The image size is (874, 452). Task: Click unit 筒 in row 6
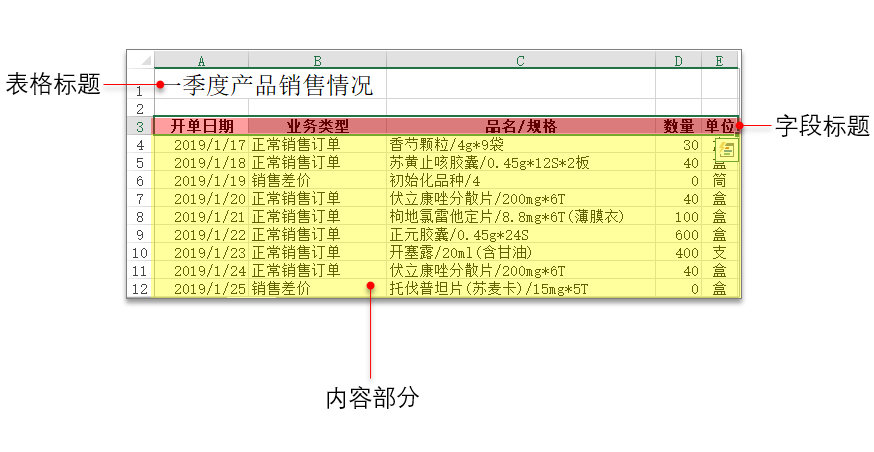(720, 180)
